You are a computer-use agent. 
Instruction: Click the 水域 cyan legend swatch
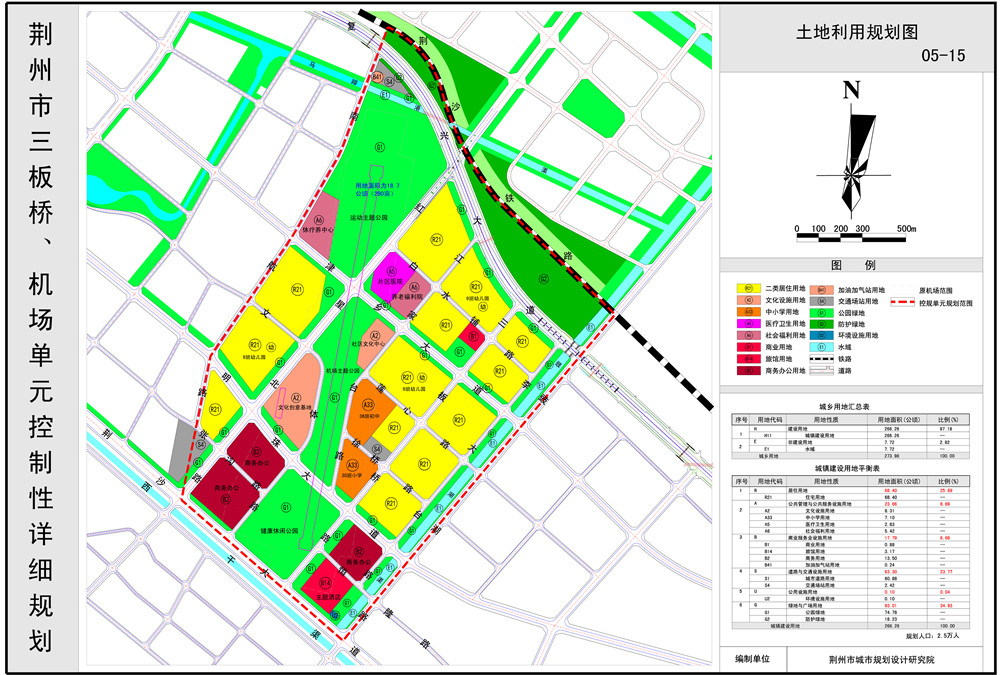coord(822,346)
